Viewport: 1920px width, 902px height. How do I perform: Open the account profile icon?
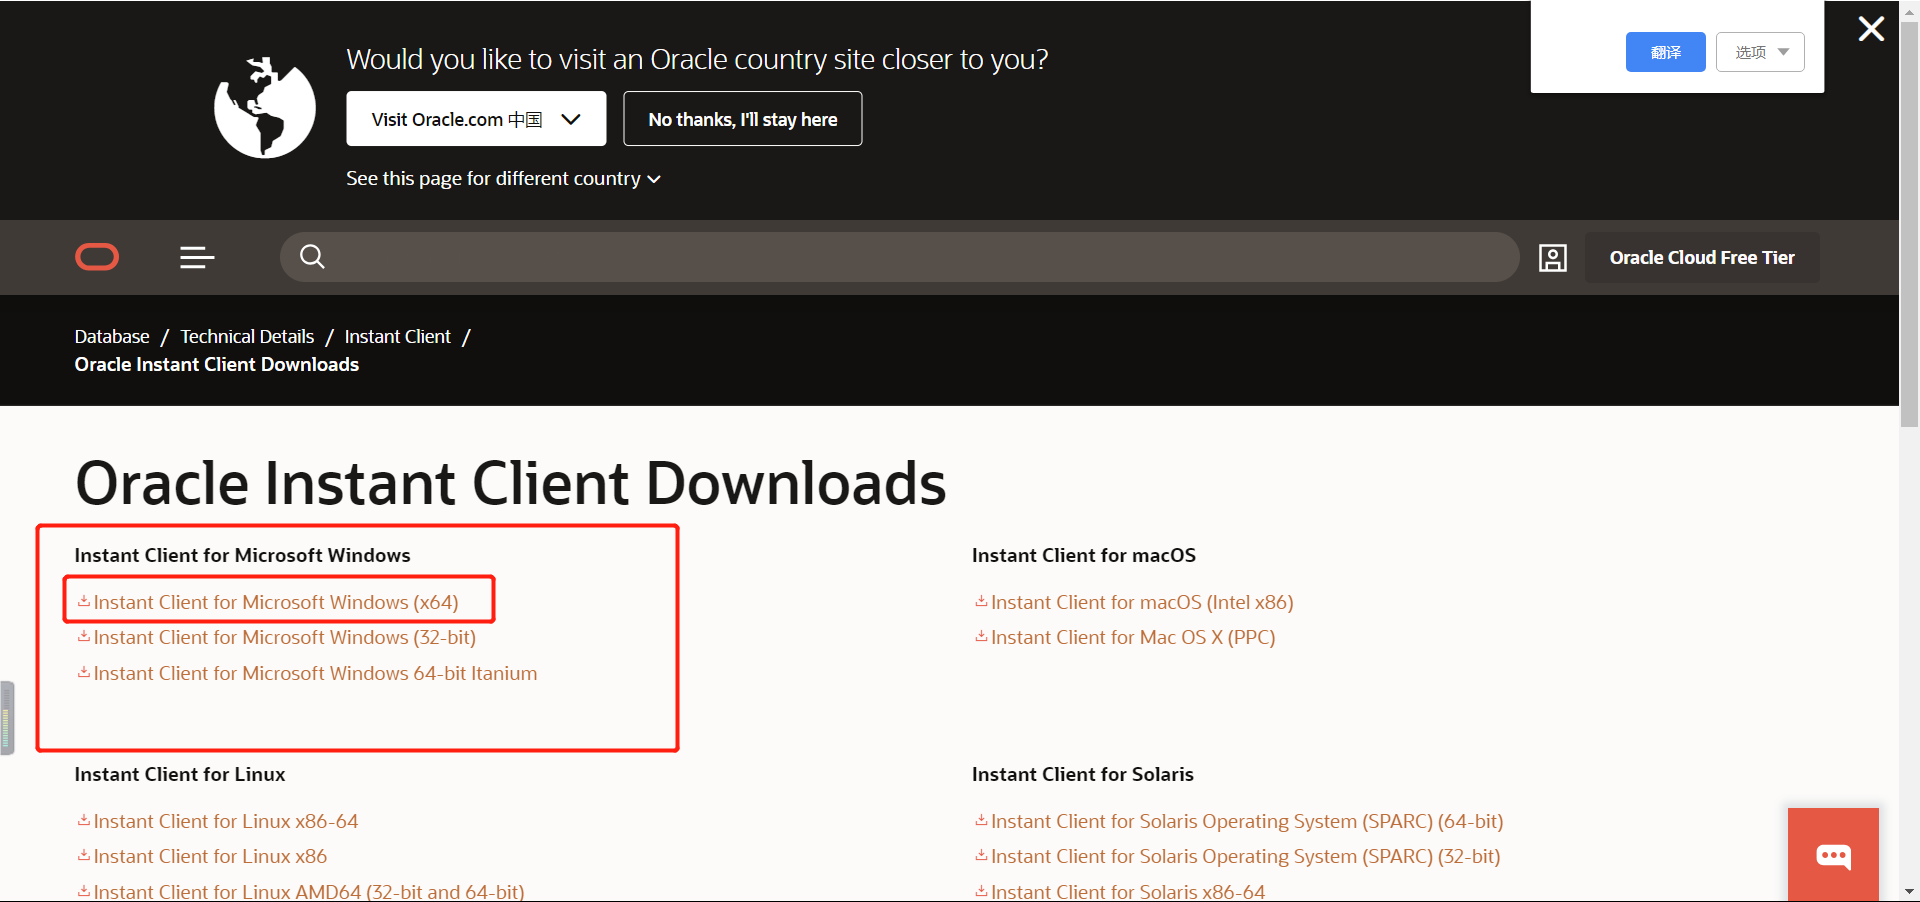click(1552, 258)
